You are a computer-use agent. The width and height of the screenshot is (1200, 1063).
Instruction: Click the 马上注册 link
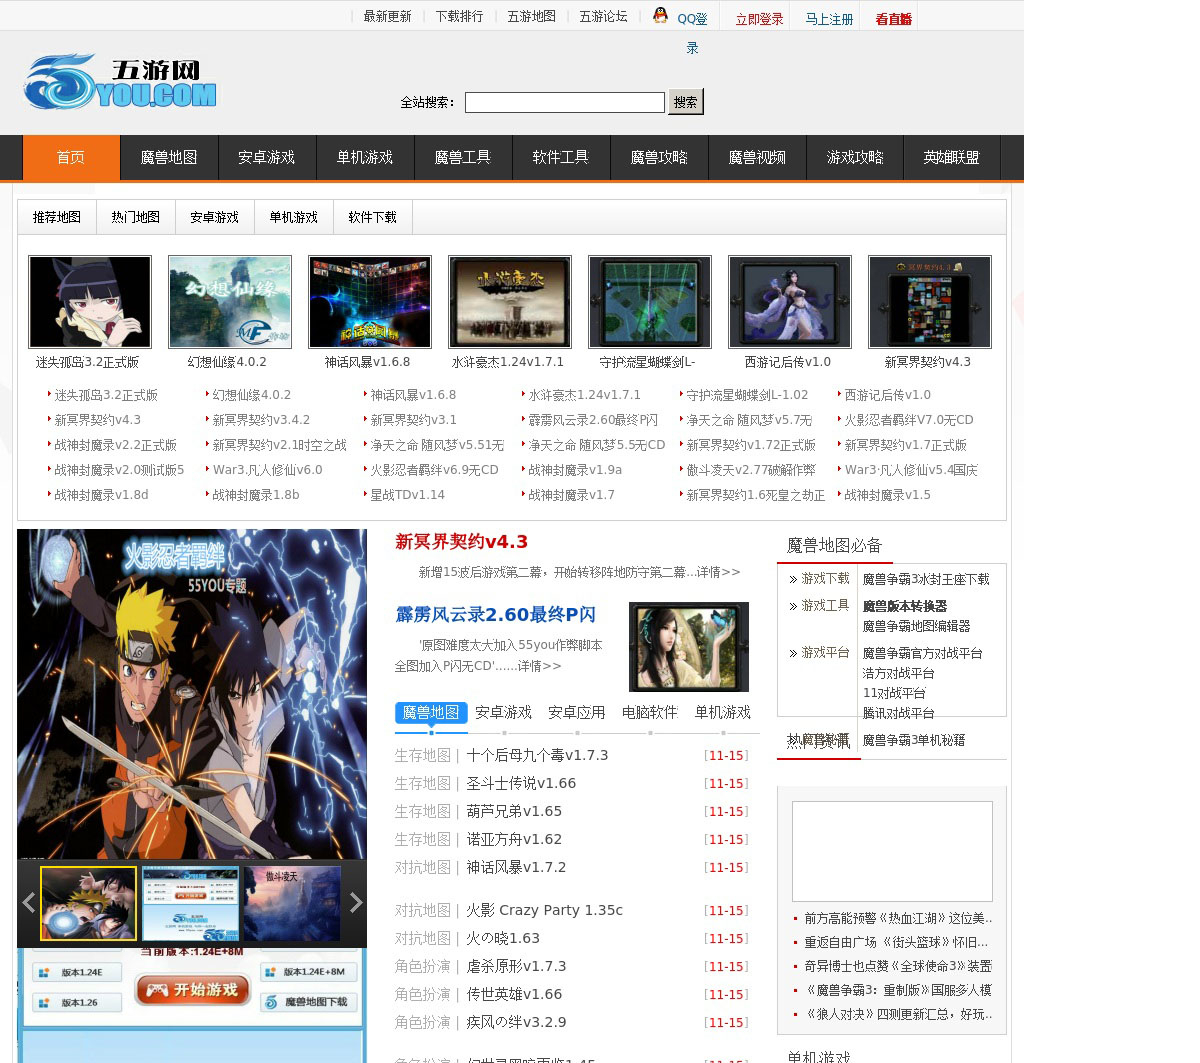click(x=830, y=19)
